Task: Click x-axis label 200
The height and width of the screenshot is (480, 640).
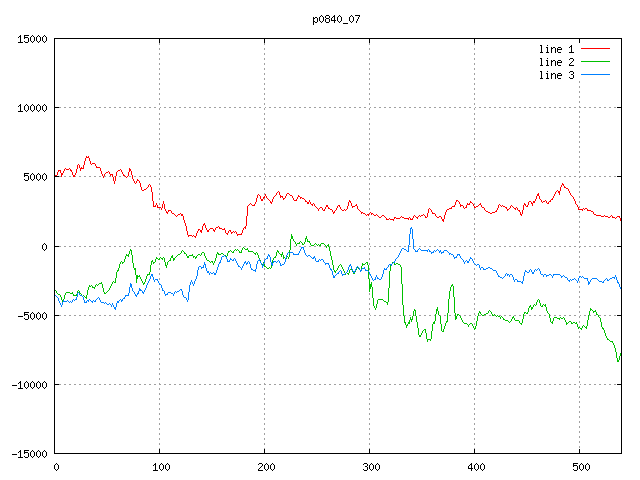Action: pos(266,467)
